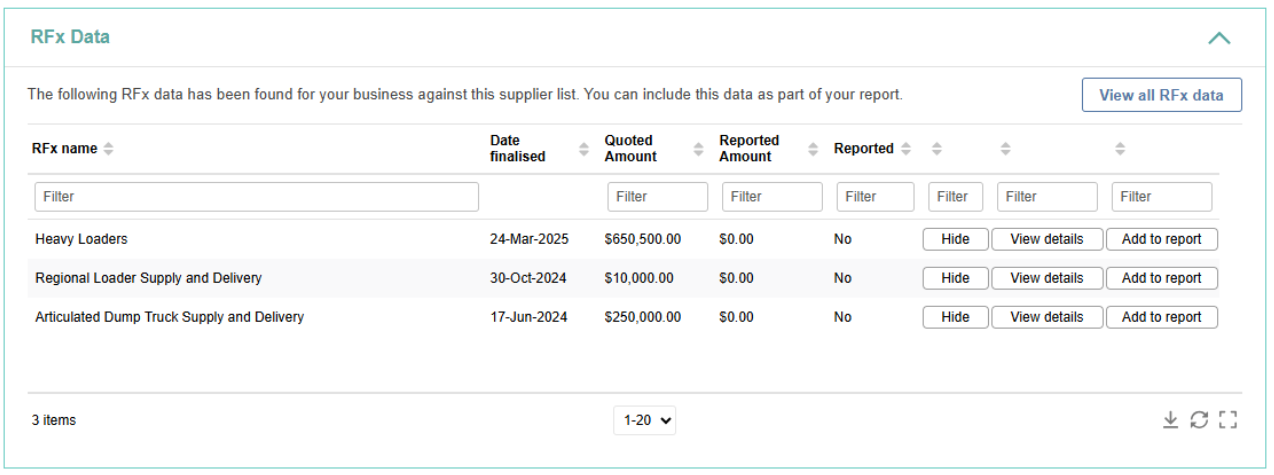Add Articulated Dump Truck to report

(x=1161, y=317)
